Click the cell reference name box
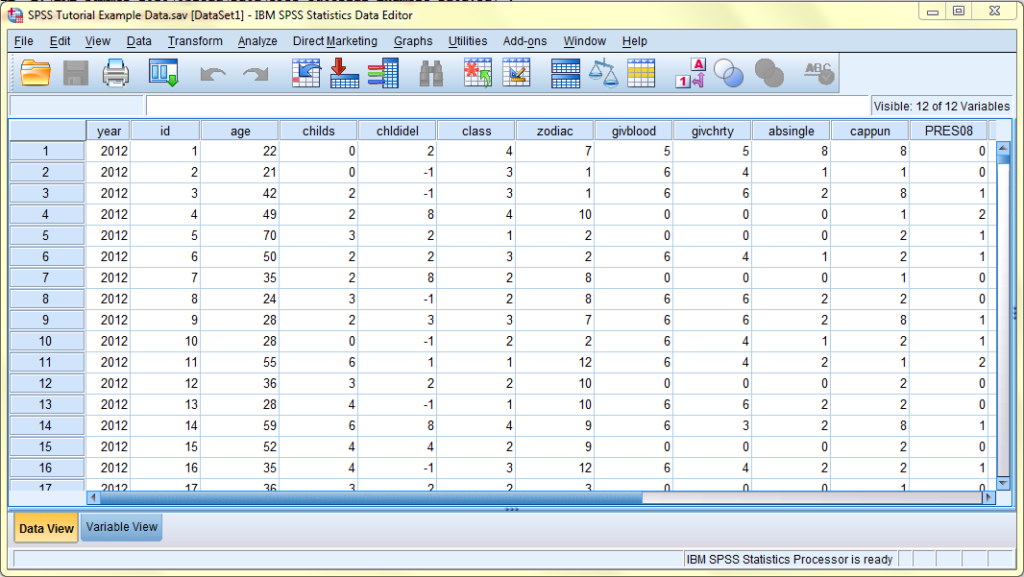The image size is (1024, 577). tap(77, 106)
